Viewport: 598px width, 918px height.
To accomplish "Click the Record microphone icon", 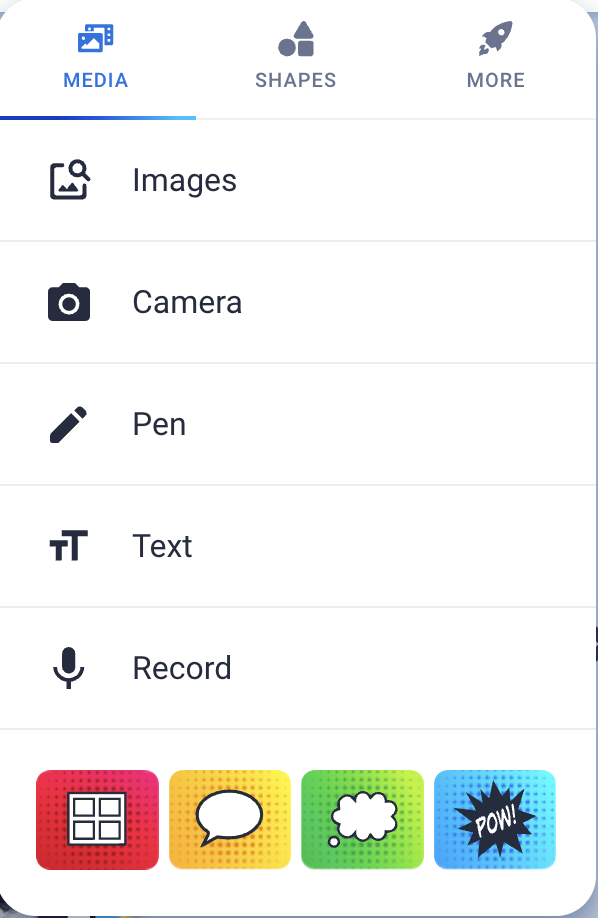I will (68, 668).
